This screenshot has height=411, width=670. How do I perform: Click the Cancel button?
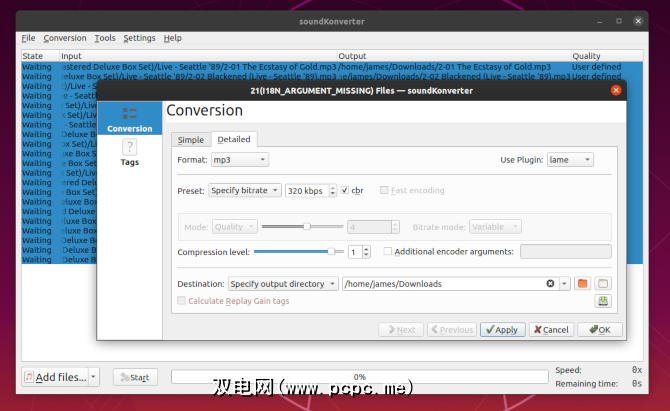point(551,330)
